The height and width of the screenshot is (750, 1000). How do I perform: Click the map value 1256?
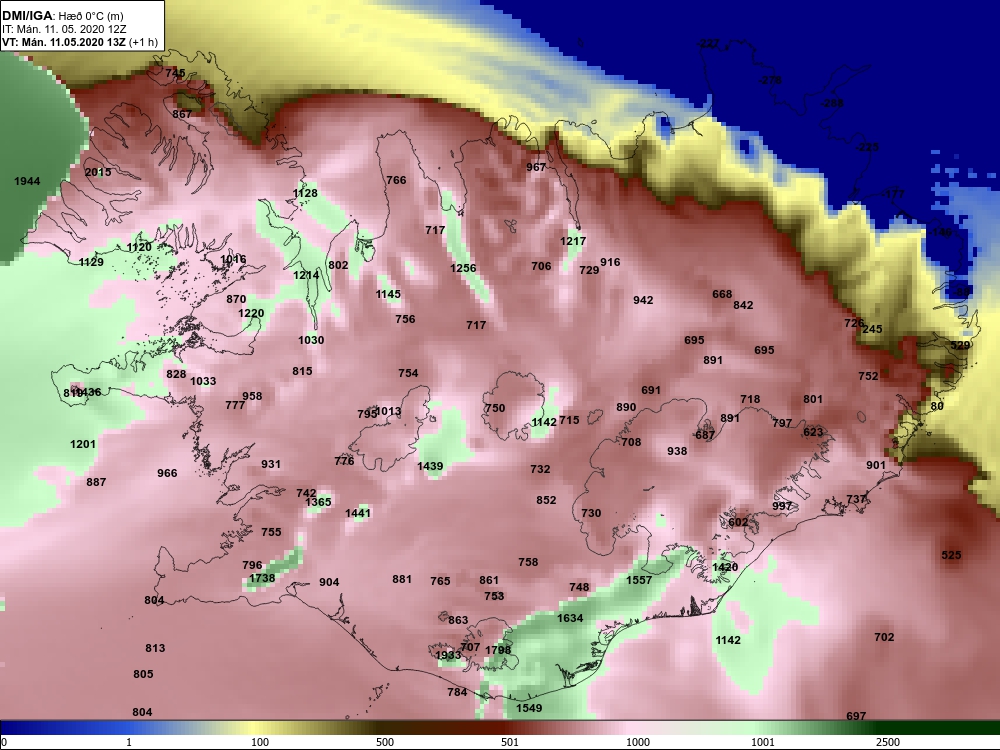[x=463, y=268]
